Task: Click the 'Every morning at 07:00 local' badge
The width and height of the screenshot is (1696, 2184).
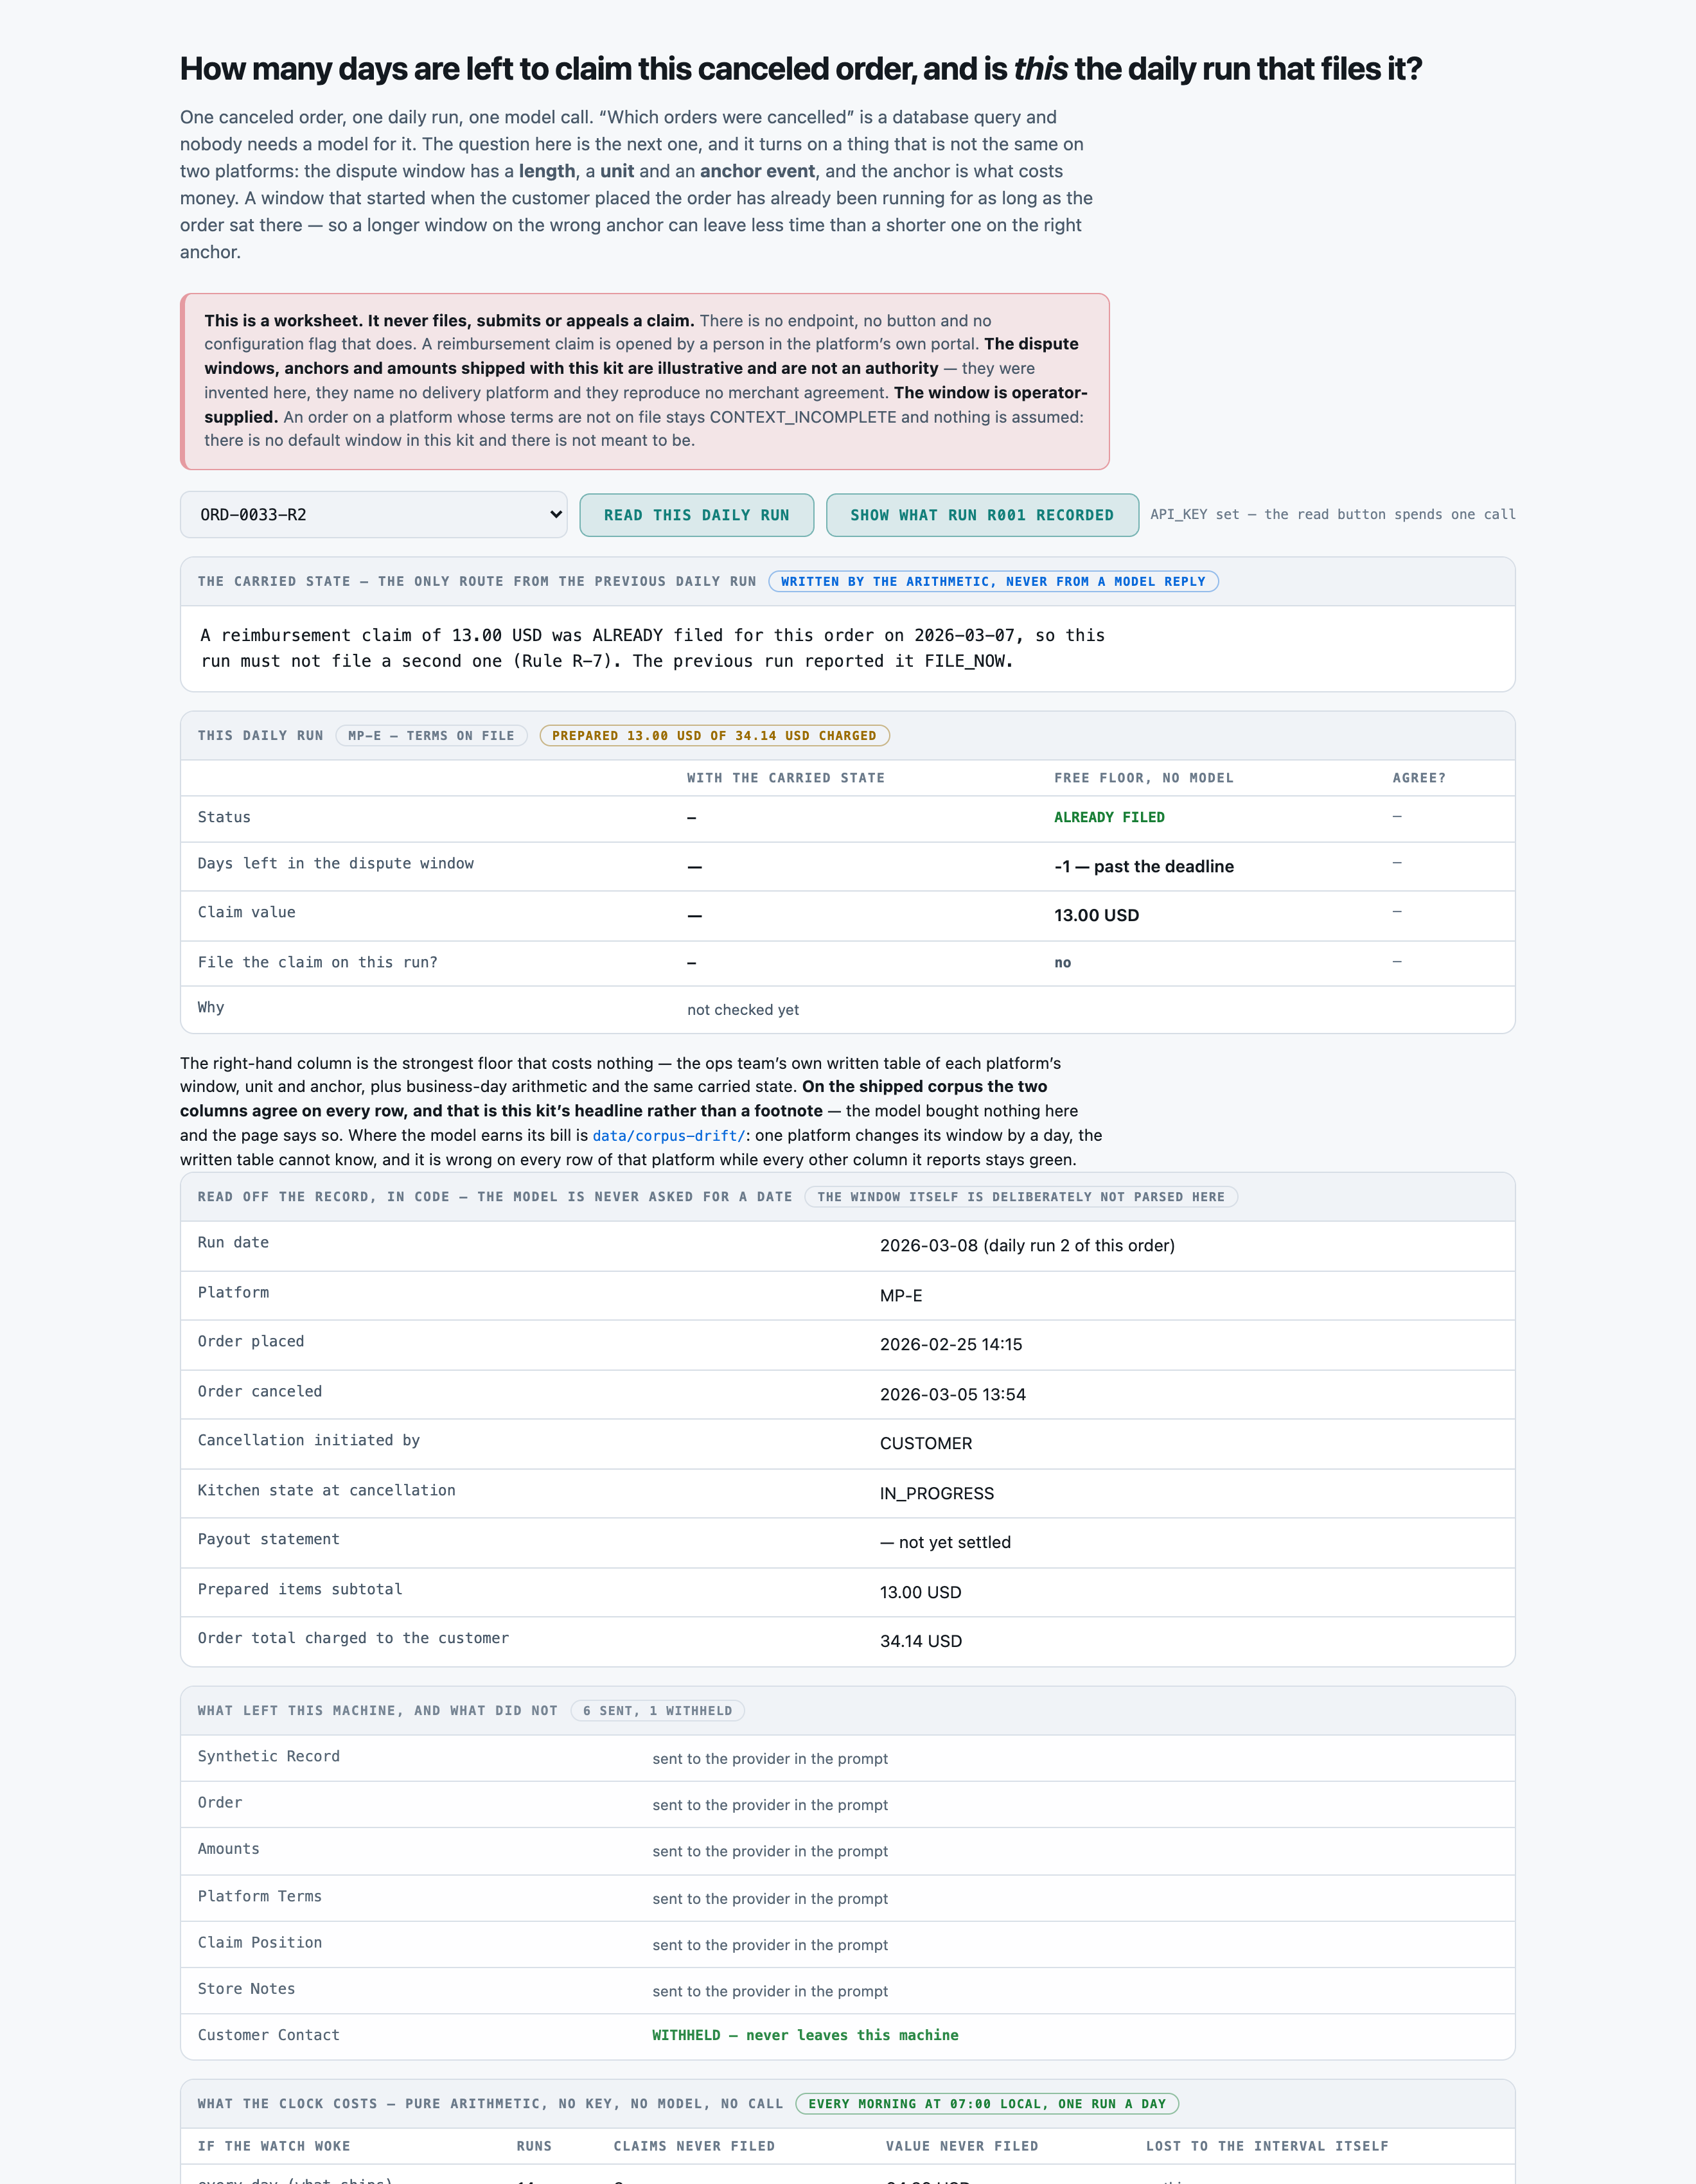Action: point(987,2104)
